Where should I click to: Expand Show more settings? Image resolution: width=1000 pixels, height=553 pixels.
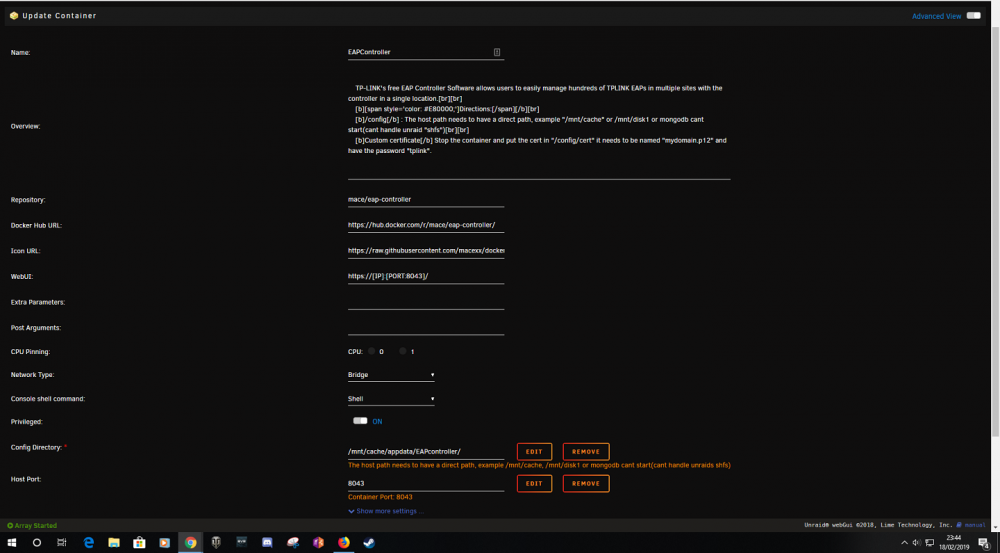[x=386, y=511]
